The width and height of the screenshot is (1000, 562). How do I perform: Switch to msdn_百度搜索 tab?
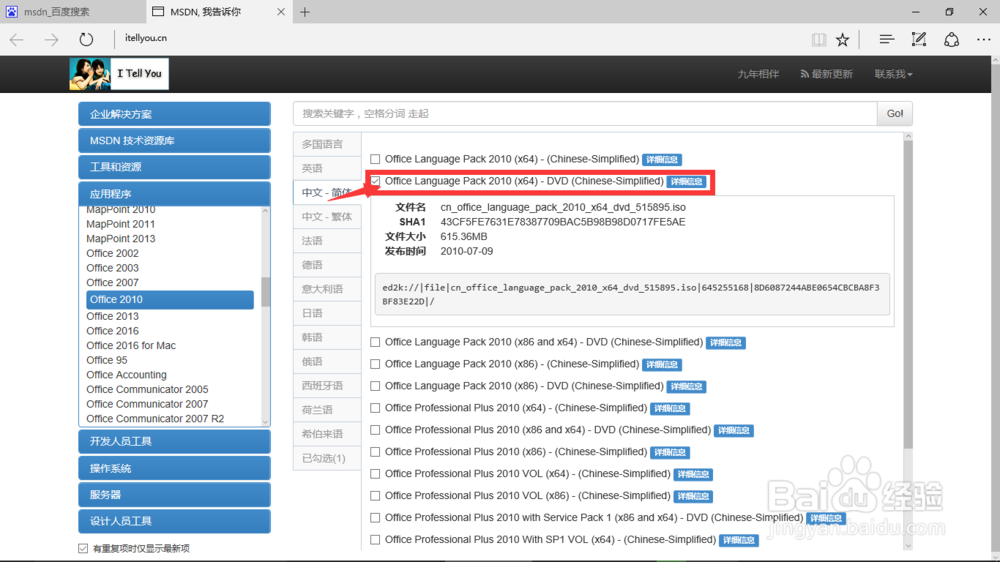[x=73, y=11]
